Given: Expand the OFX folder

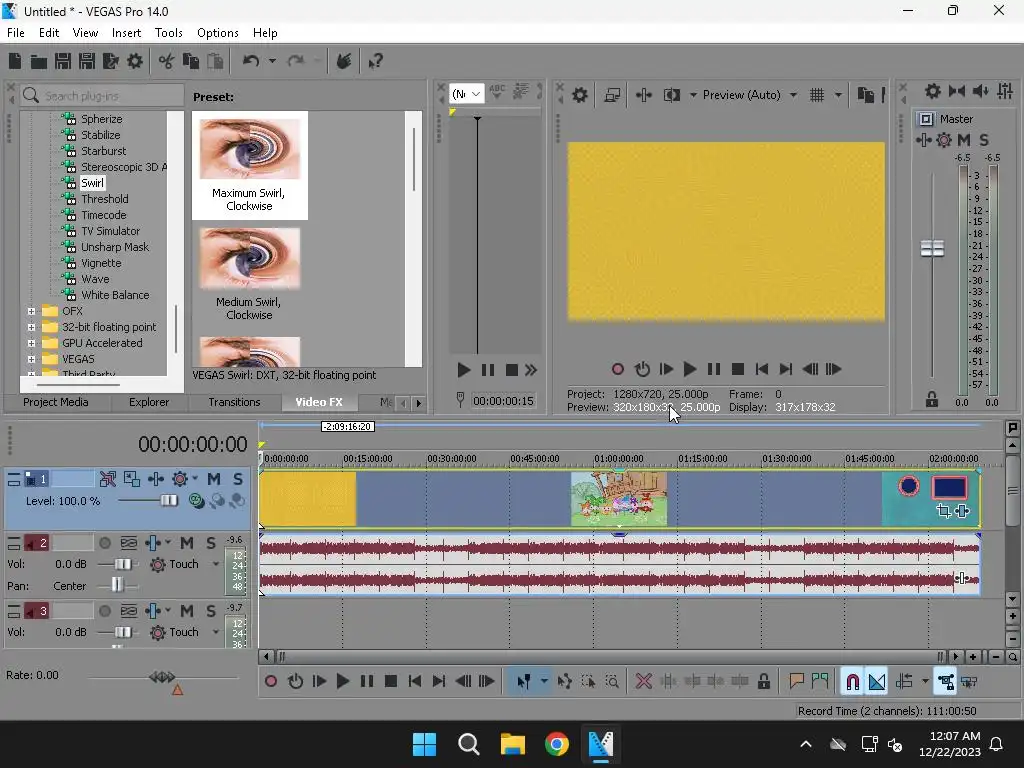Looking at the screenshot, I should (31, 312).
